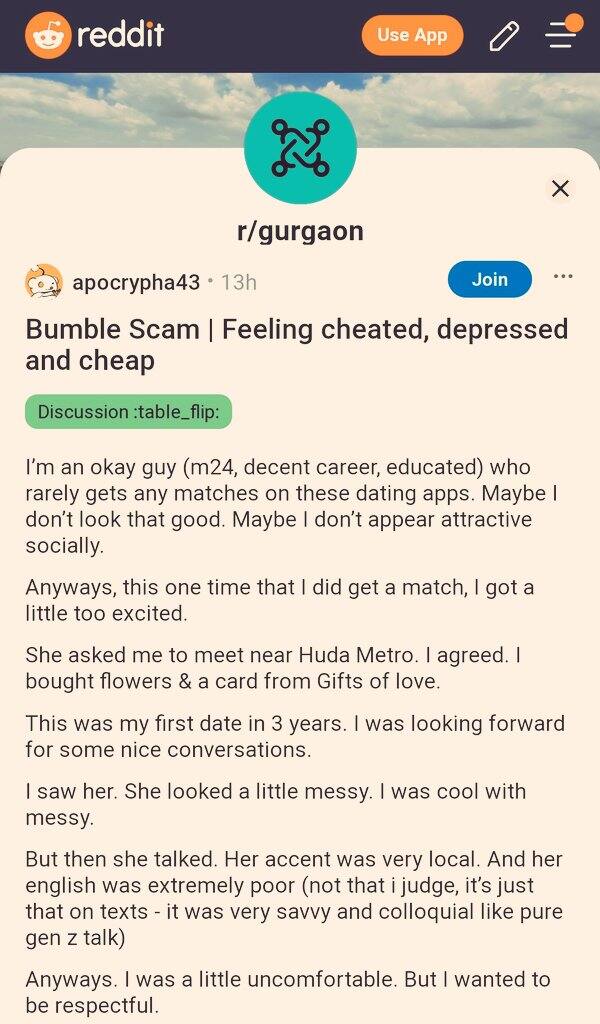This screenshot has width=600, height=1024.
Task: Open the three-dot post options menu
Action: (x=563, y=276)
